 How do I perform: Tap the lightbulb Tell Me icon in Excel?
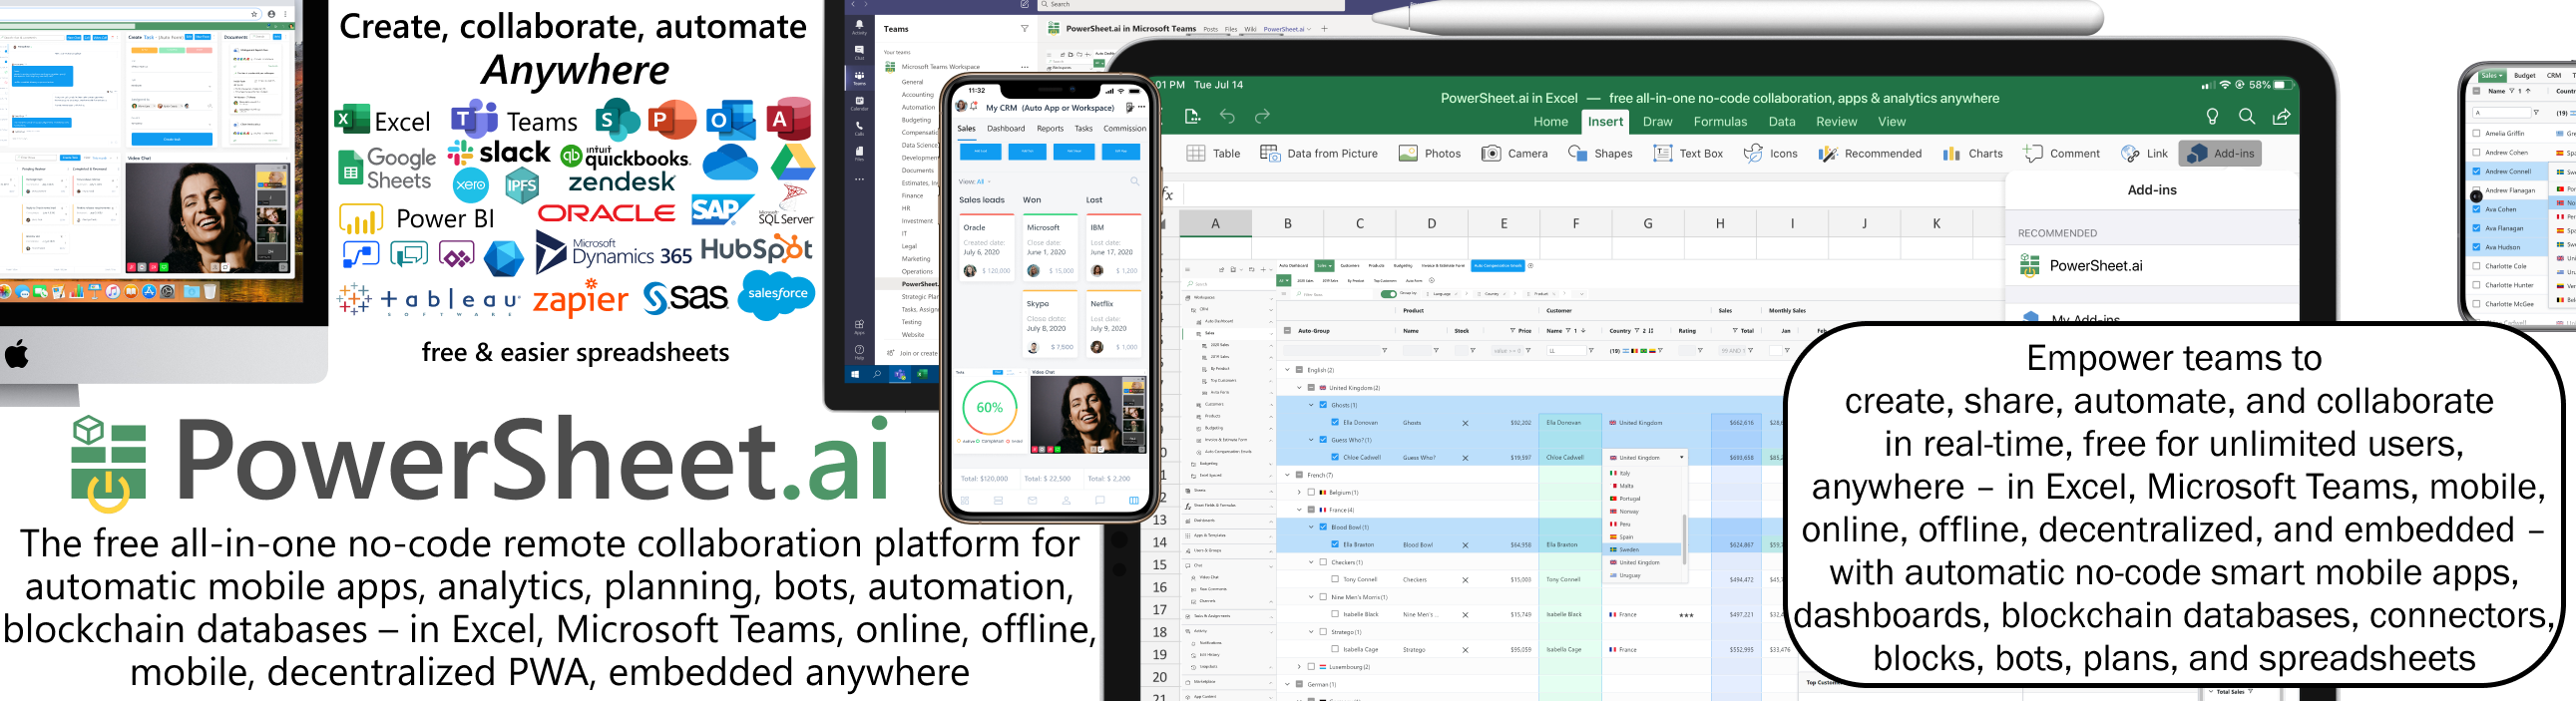2212,117
